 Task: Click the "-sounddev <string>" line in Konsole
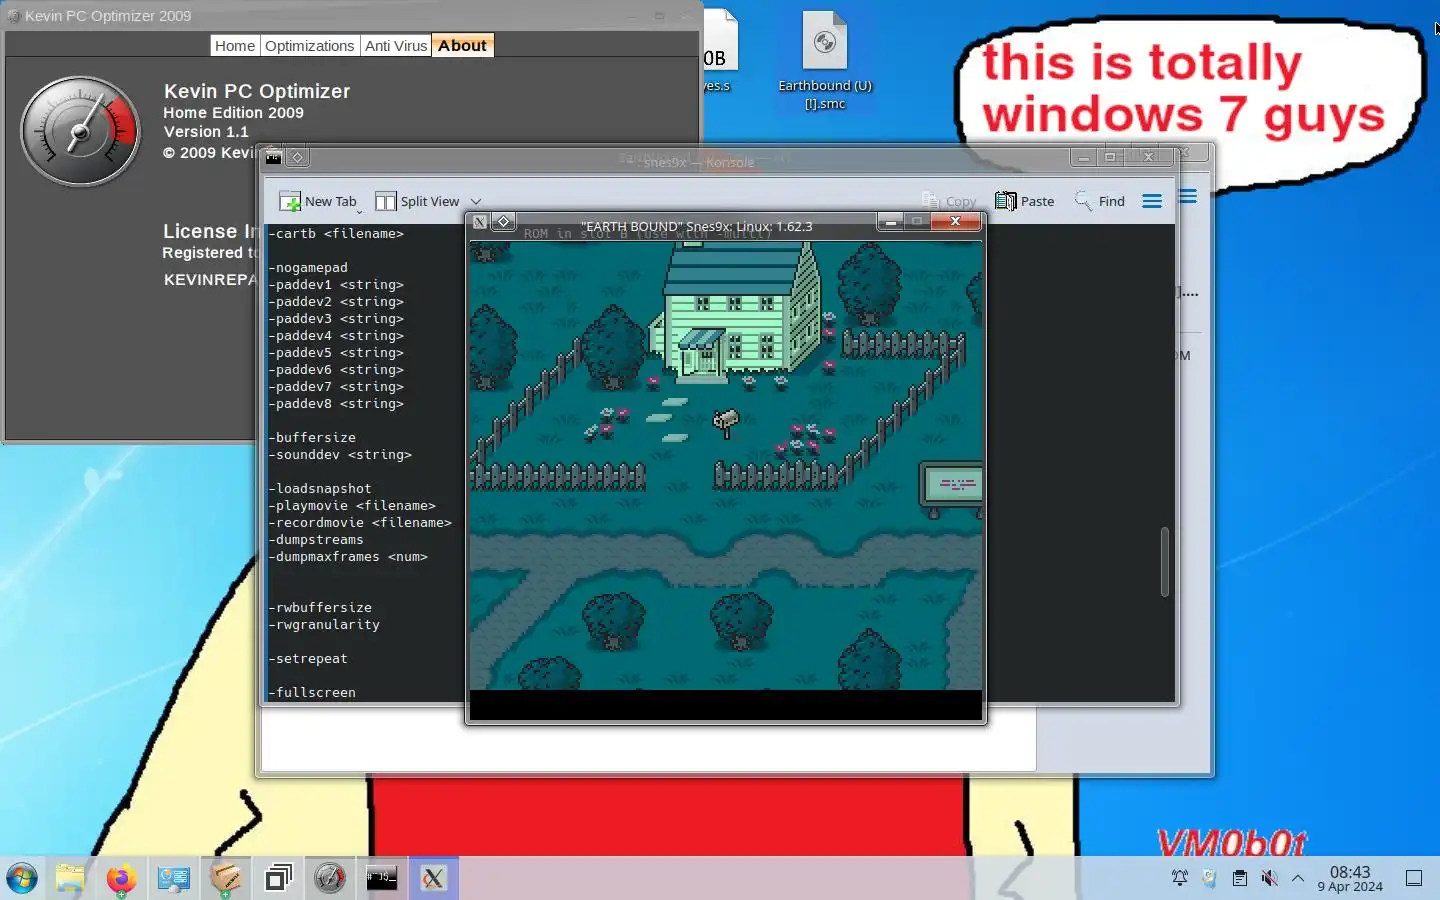pyautogui.click(x=340, y=454)
